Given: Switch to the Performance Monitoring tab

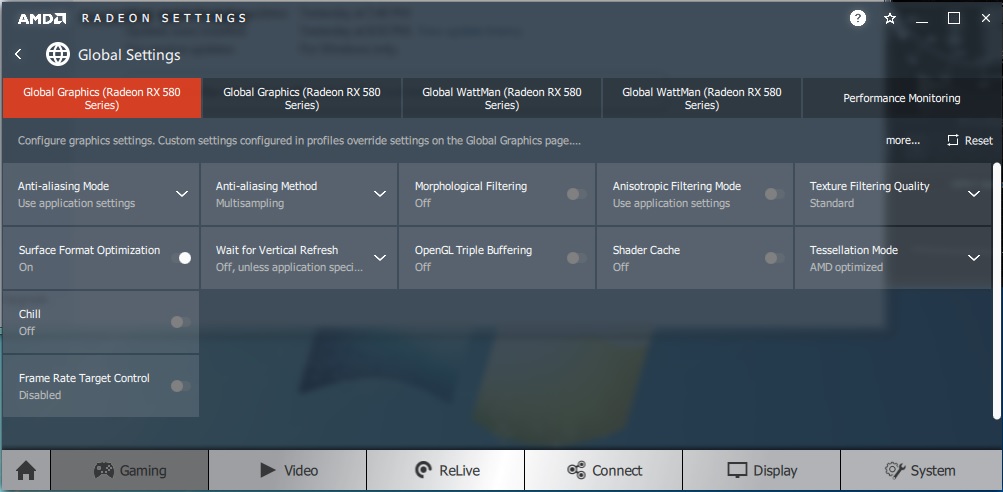Looking at the screenshot, I should tap(901, 98).
